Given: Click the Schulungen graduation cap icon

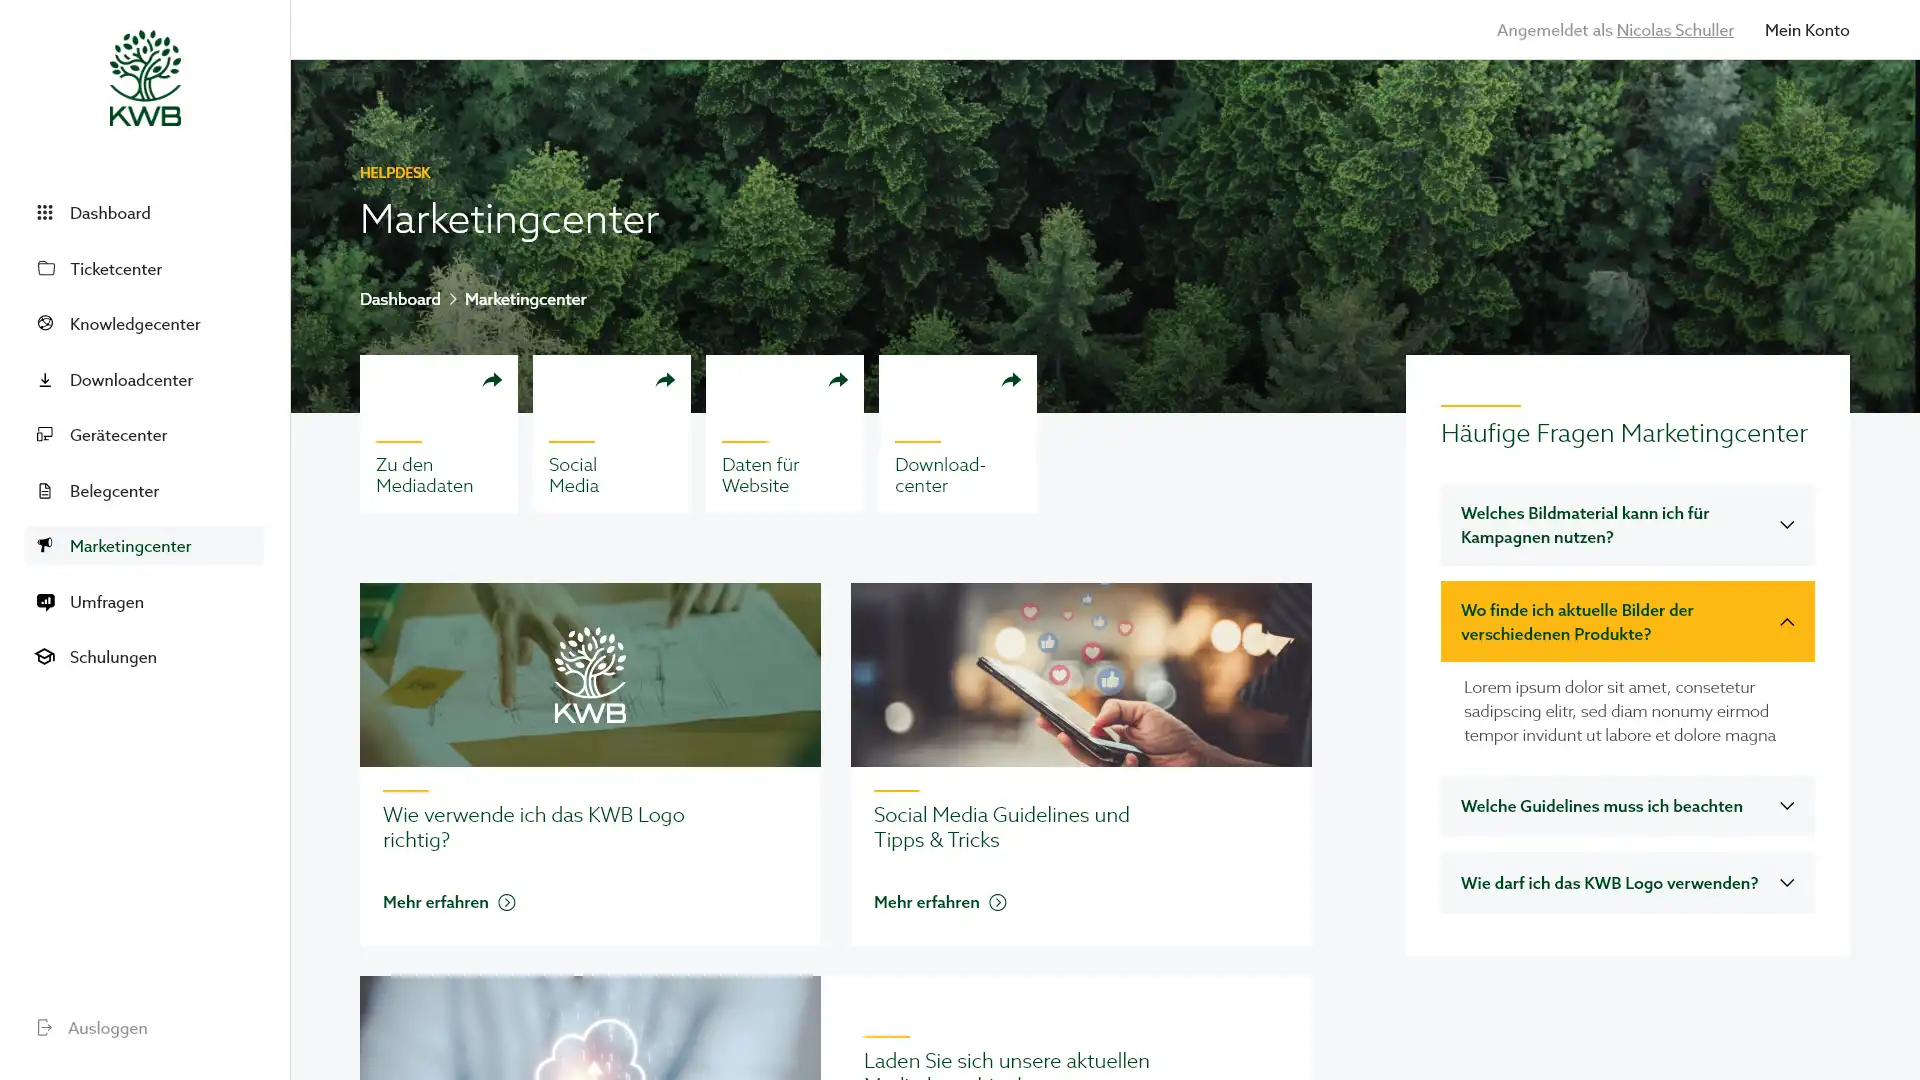Looking at the screenshot, I should (x=45, y=657).
